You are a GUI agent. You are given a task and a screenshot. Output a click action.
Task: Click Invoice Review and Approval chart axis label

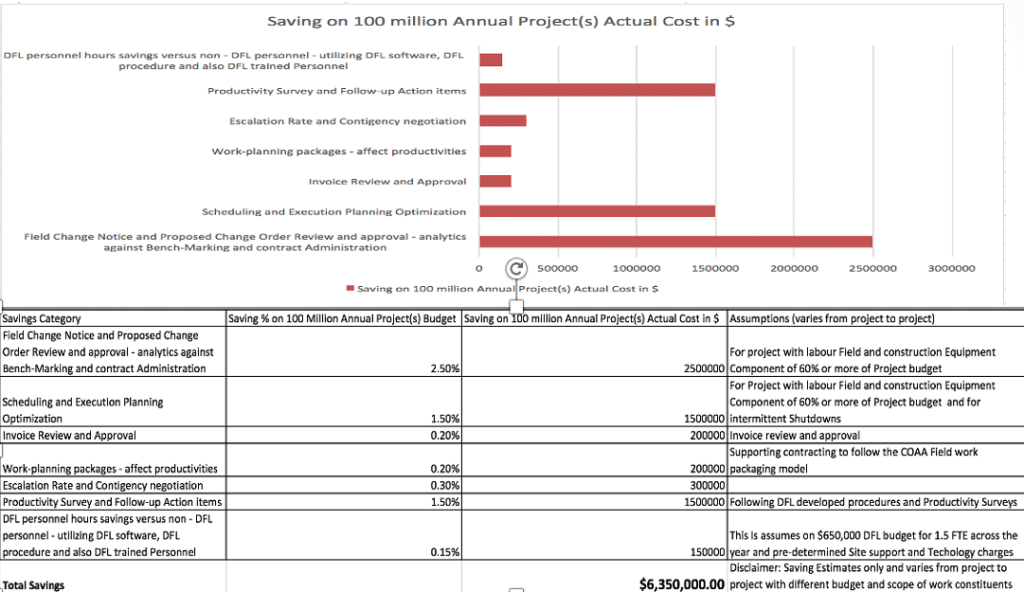[x=387, y=181]
